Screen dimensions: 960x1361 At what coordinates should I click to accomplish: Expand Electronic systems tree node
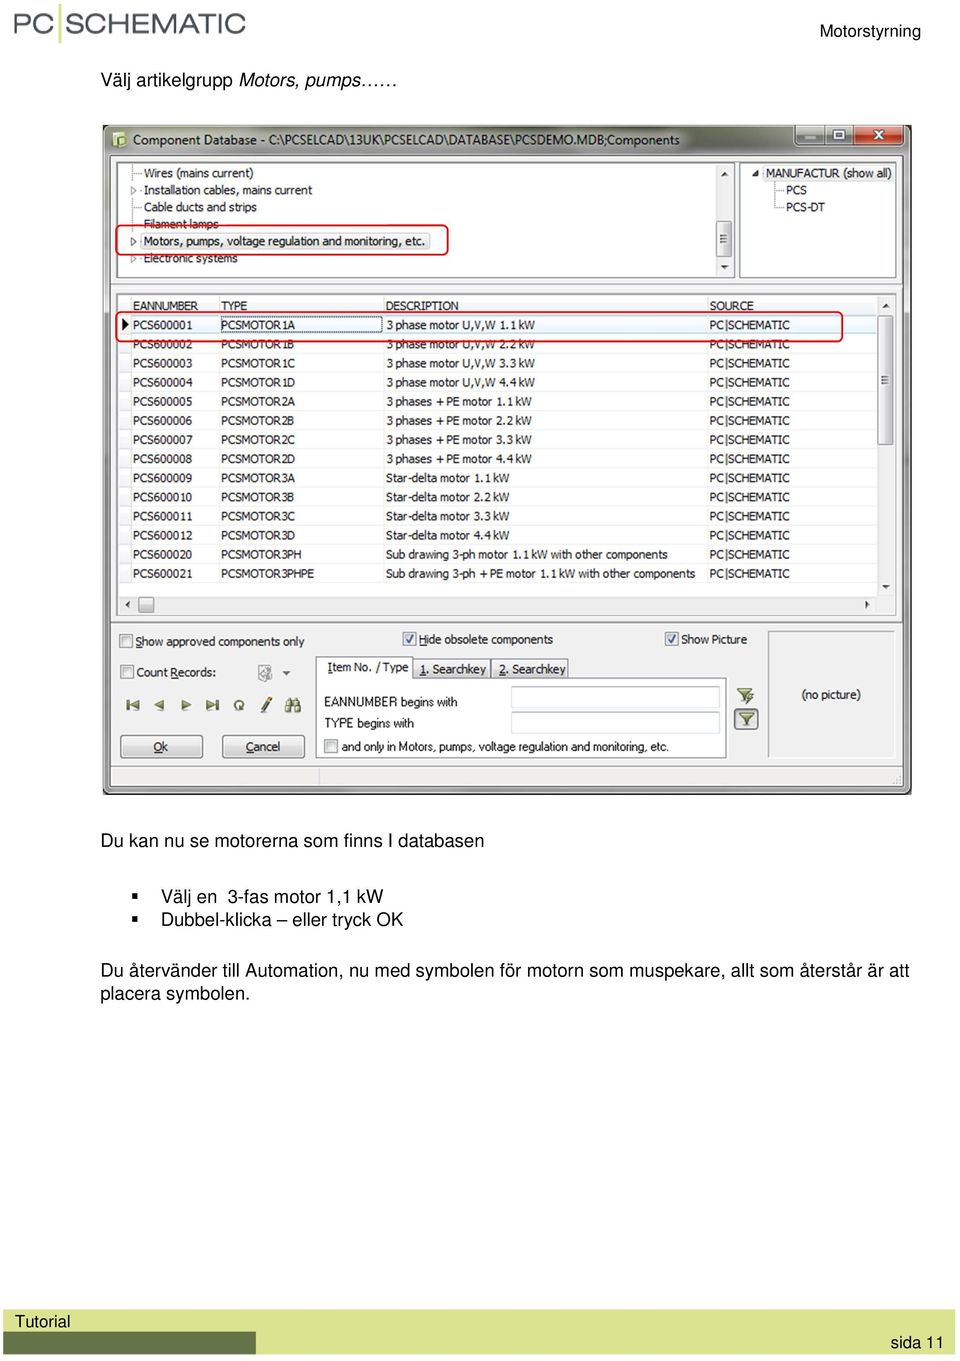[134, 259]
